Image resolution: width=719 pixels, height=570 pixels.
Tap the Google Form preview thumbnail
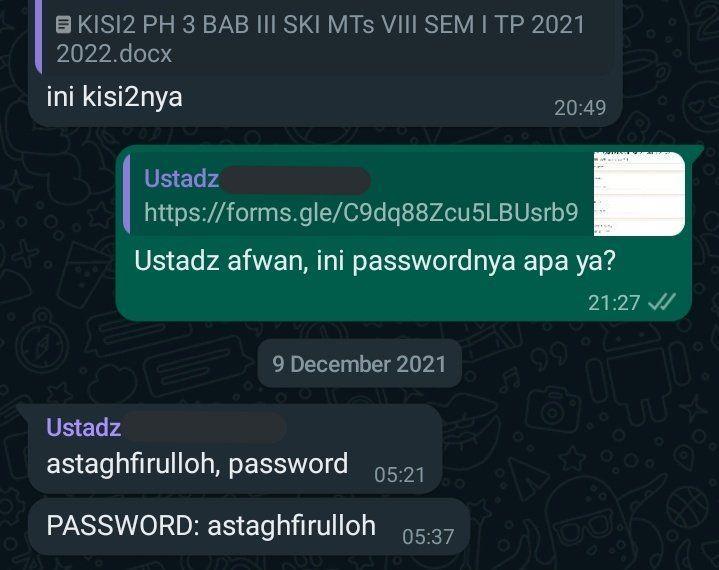(x=639, y=194)
